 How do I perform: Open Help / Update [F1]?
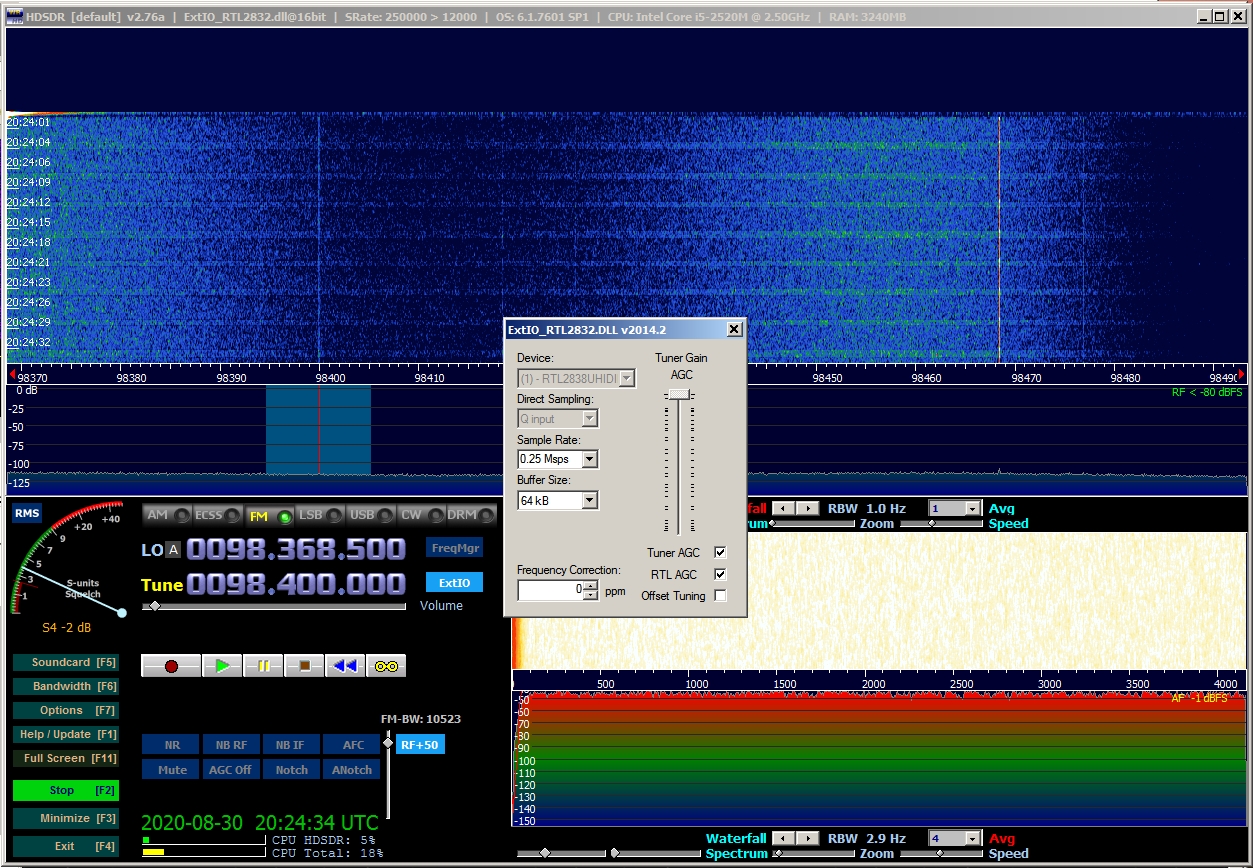pyautogui.click(x=66, y=734)
